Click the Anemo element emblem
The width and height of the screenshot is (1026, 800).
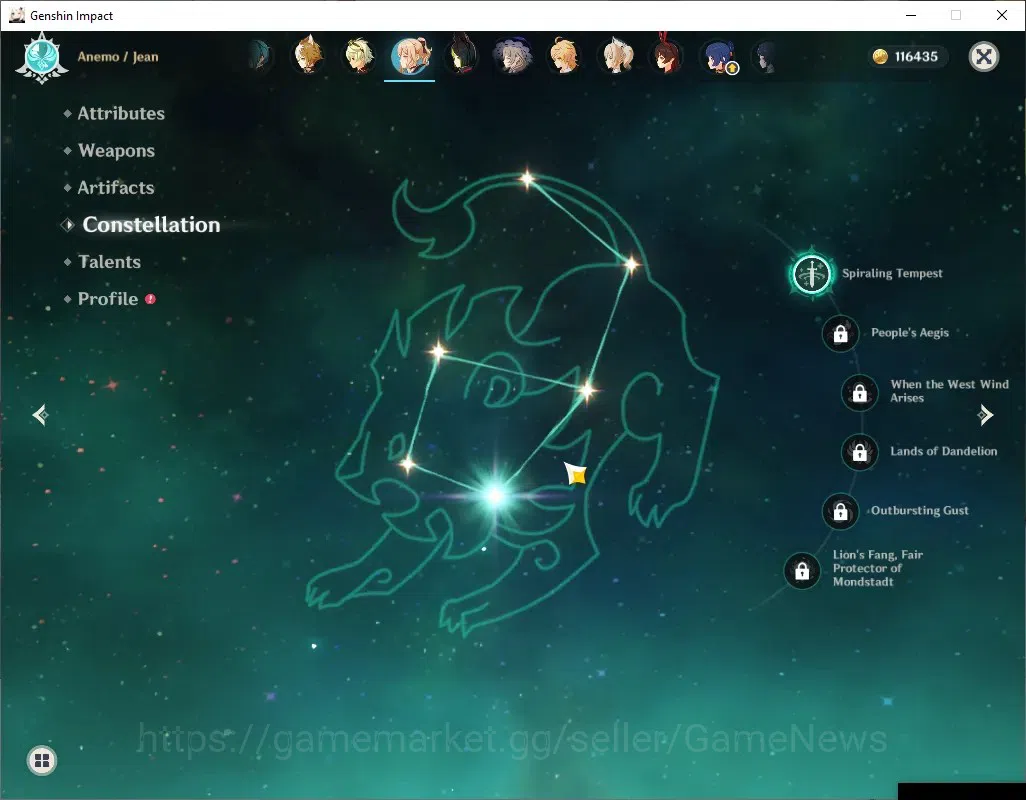point(42,58)
